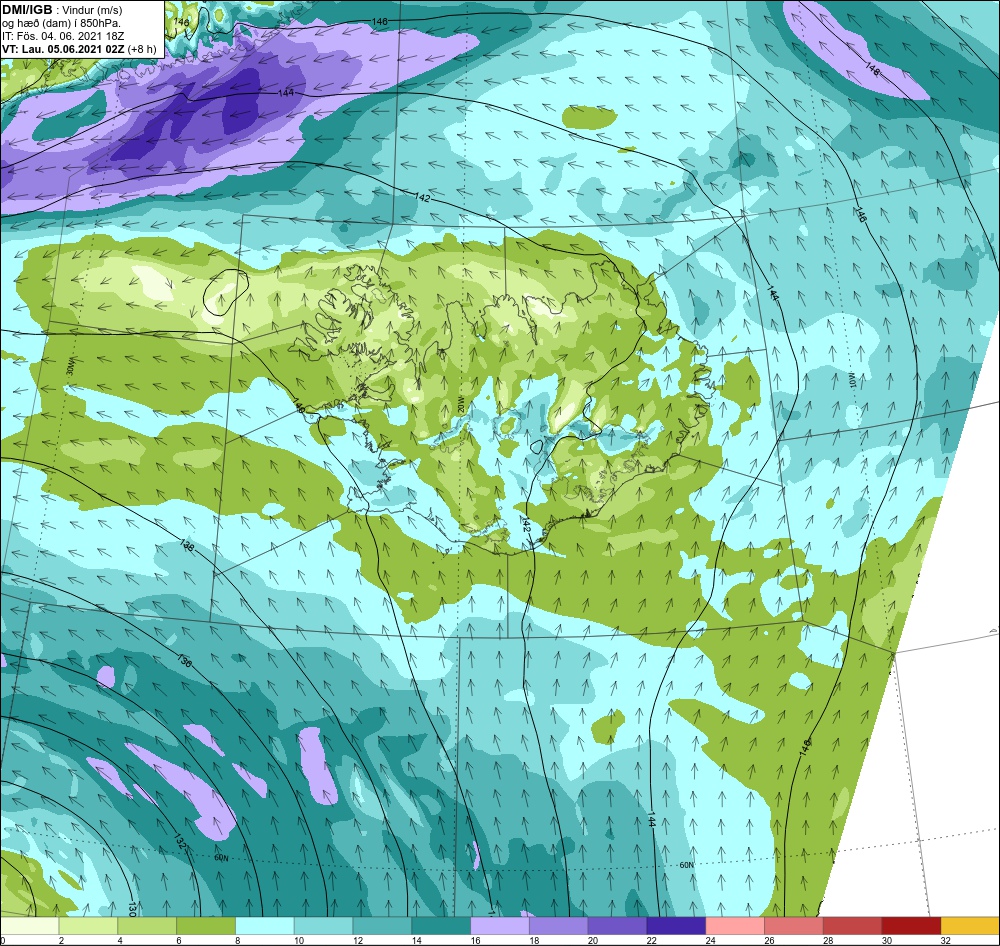Pick the 4–6 m/s green legend swatch
The image size is (1000, 946).
point(147,926)
